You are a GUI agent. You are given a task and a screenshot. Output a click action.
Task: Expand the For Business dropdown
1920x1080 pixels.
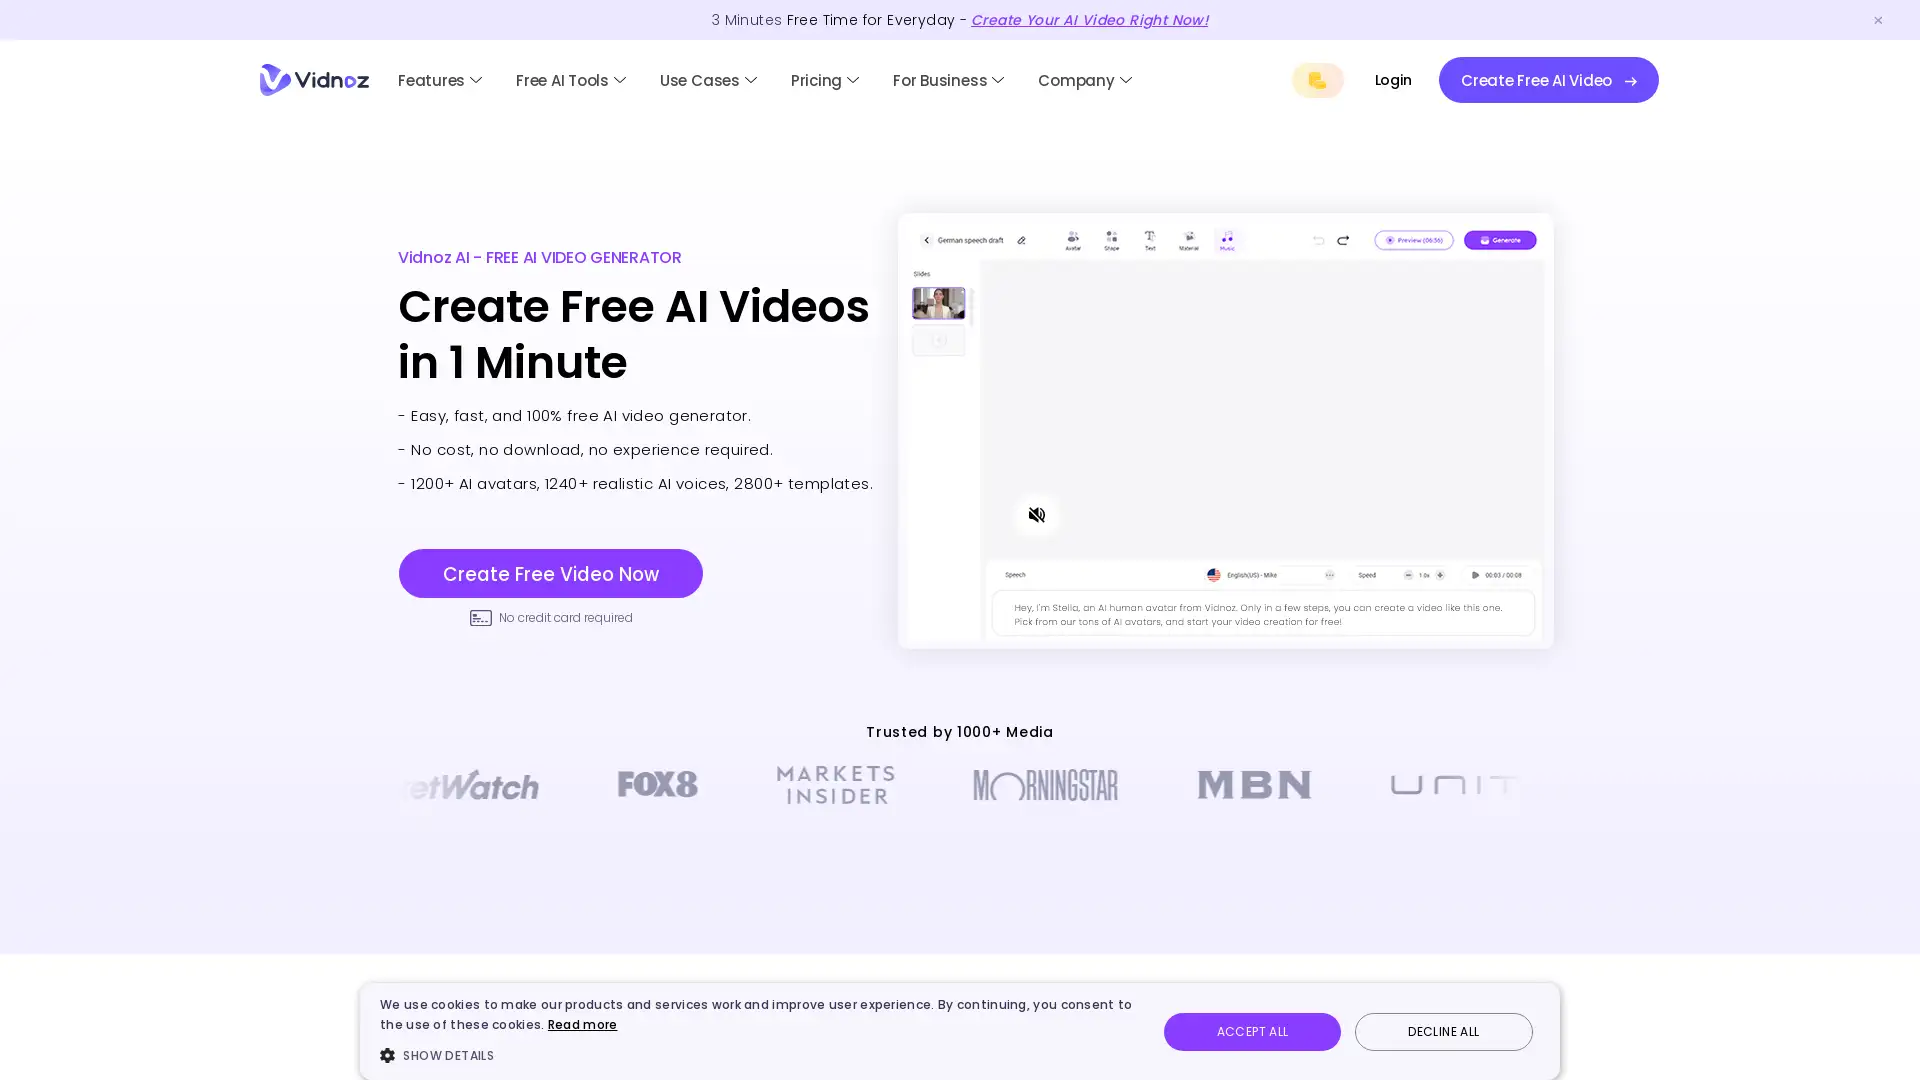(948, 80)
